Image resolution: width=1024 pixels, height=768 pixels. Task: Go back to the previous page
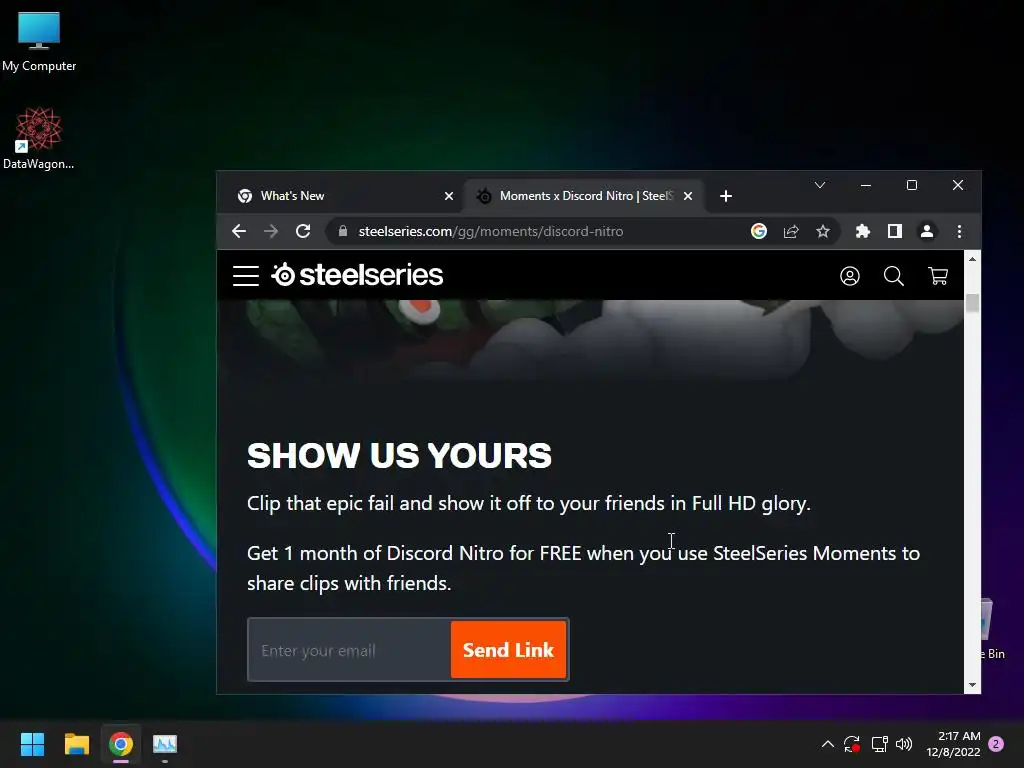coord(239,231)
